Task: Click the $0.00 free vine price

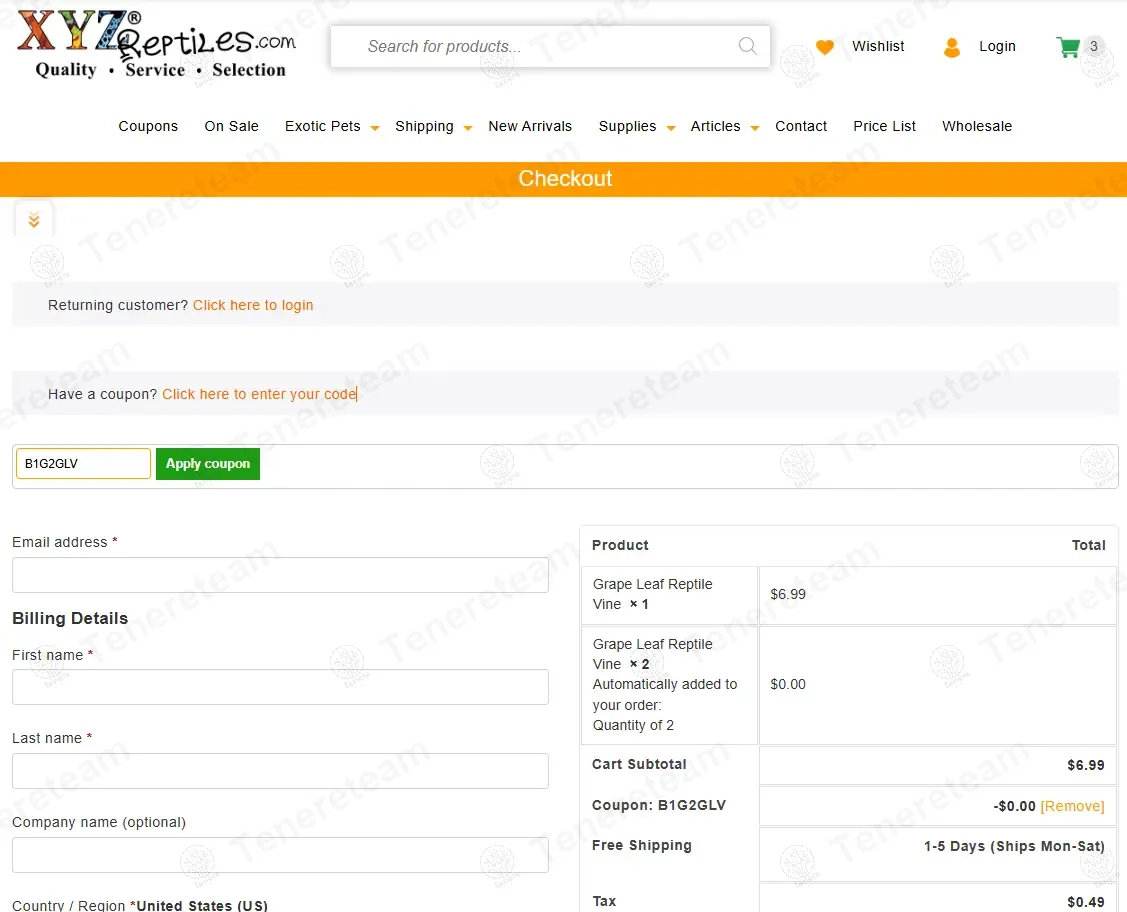Action: click(x=788, y=684)
